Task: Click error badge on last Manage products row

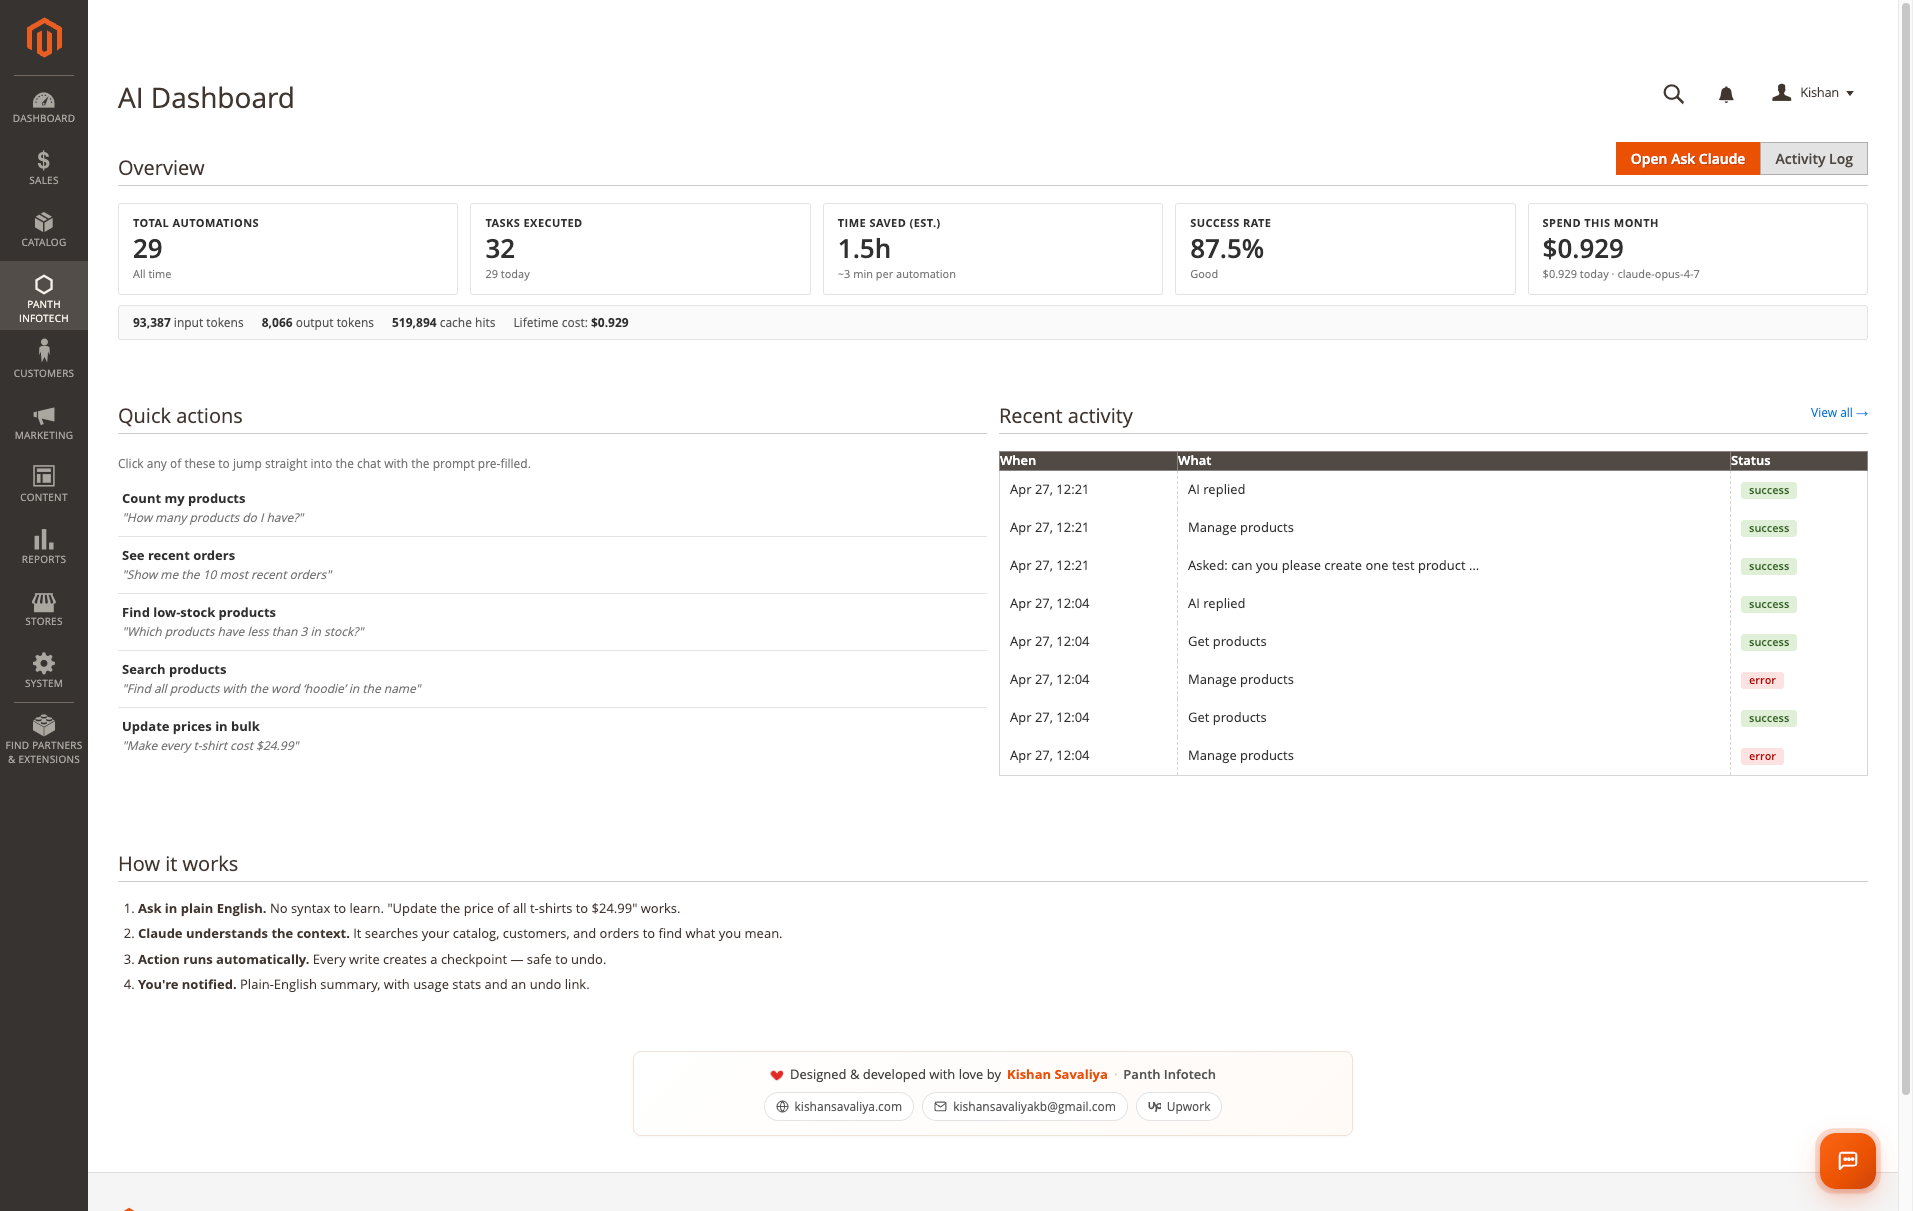Action: point(1762,757)
